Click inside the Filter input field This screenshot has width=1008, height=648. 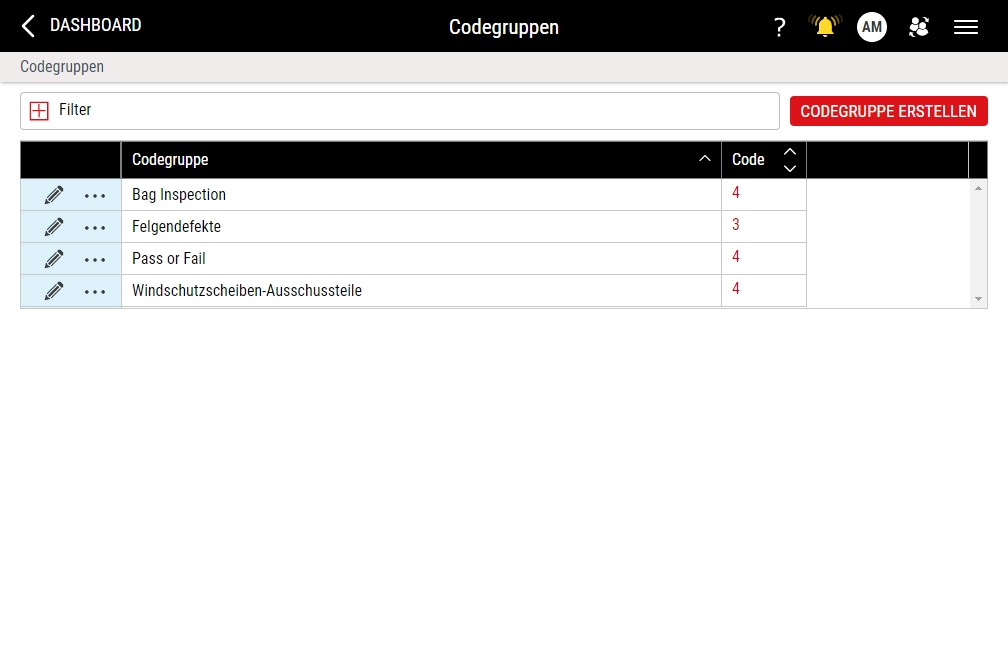tap(400, 110)
